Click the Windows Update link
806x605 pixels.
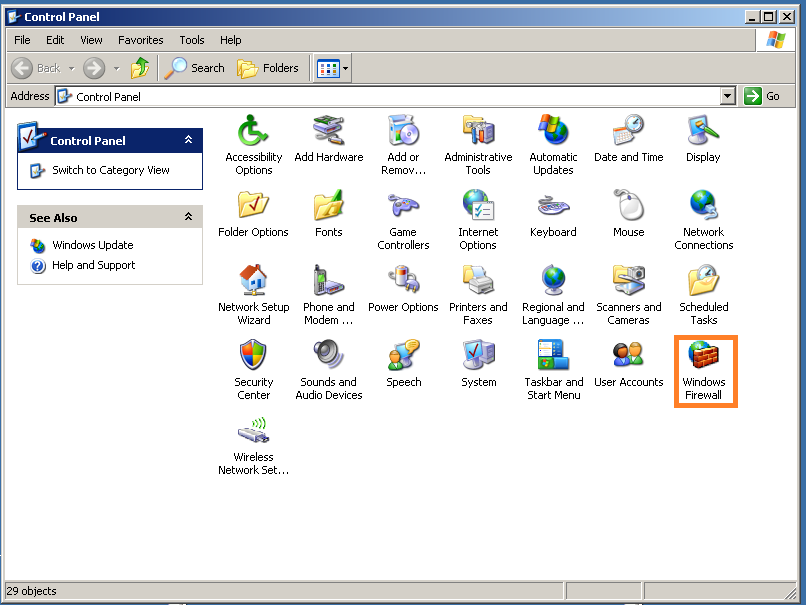coord(92,245)
